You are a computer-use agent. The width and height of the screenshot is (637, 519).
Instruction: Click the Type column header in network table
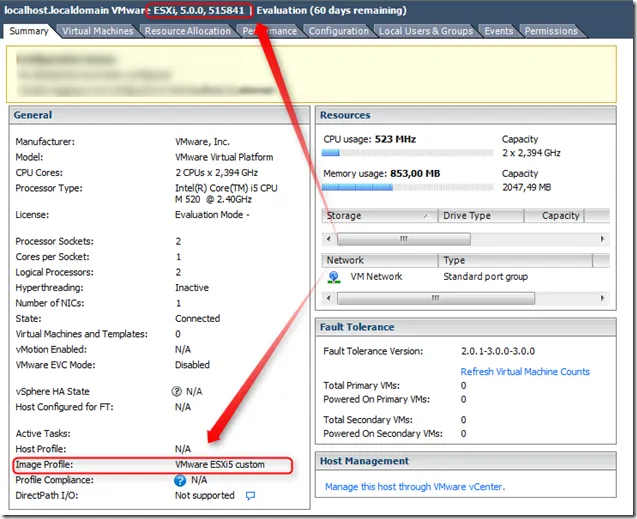515,260
